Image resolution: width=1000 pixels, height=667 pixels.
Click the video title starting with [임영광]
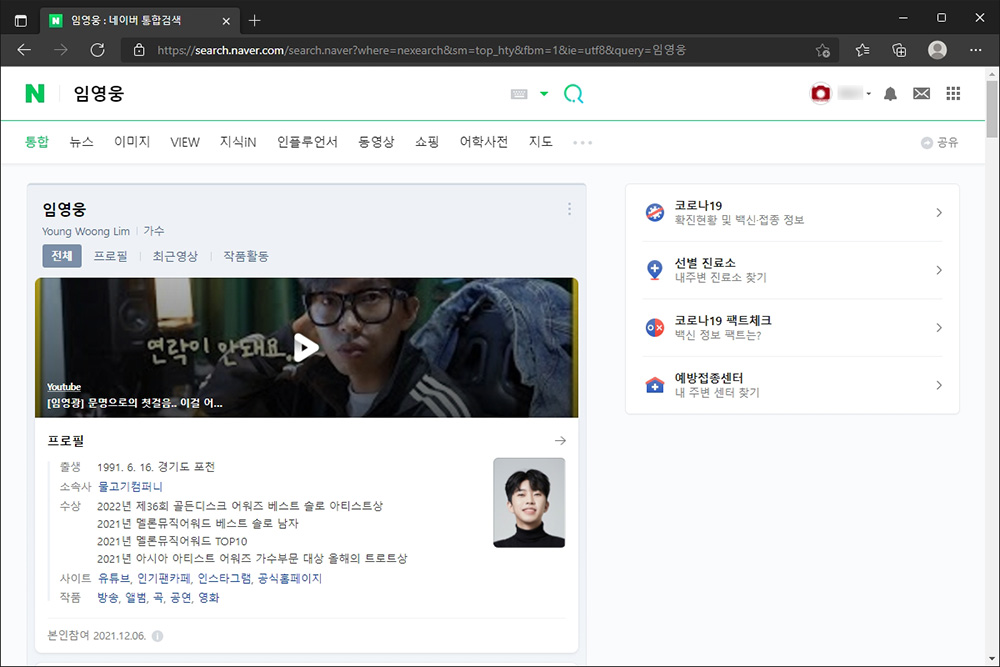point(135,403)
